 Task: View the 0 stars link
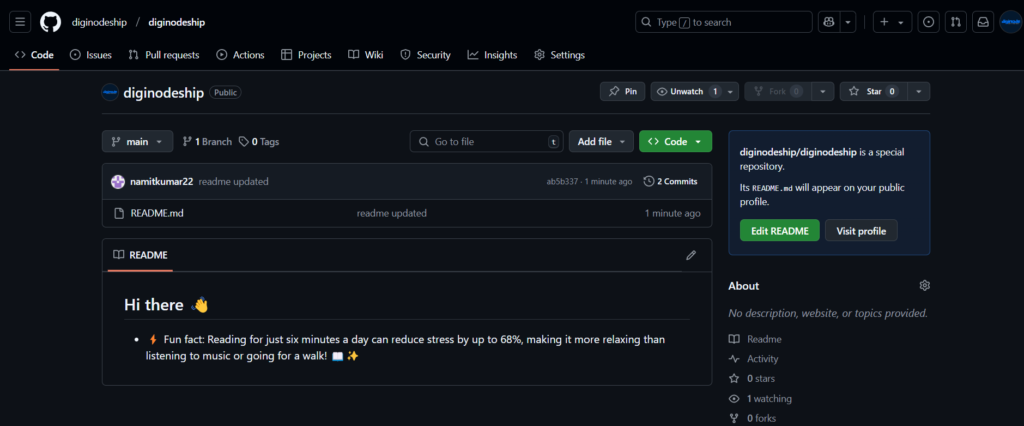click(752, 378)
